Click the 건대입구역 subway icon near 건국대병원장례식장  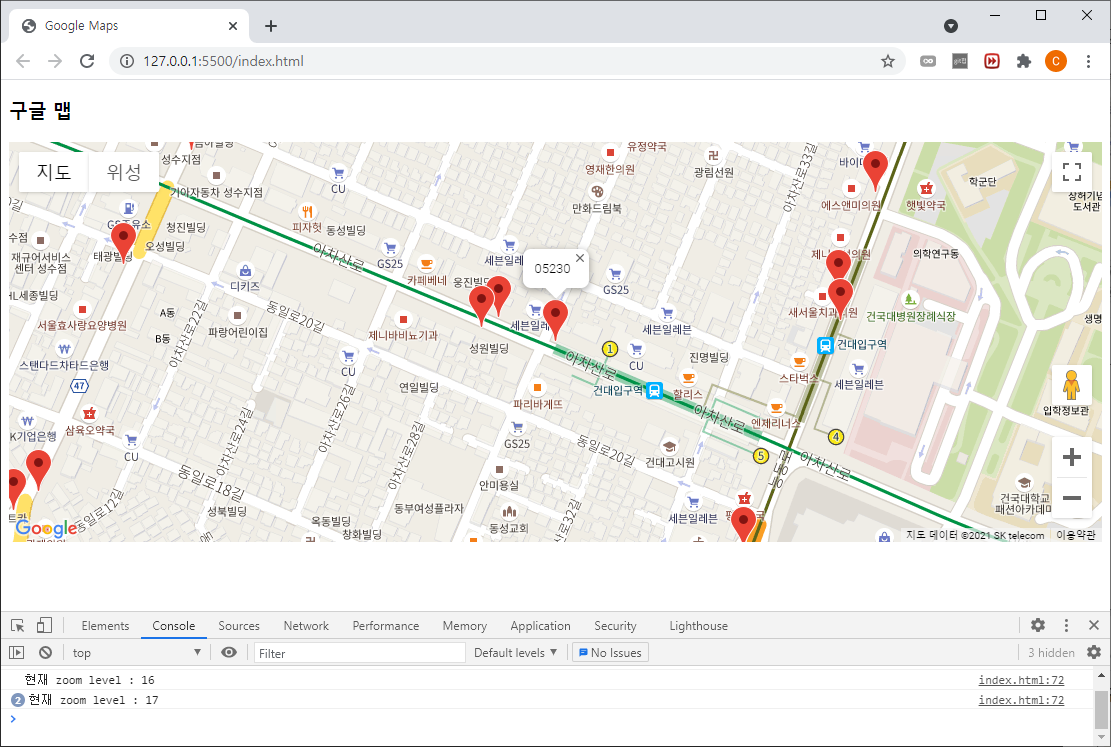(x=825, y=345)
